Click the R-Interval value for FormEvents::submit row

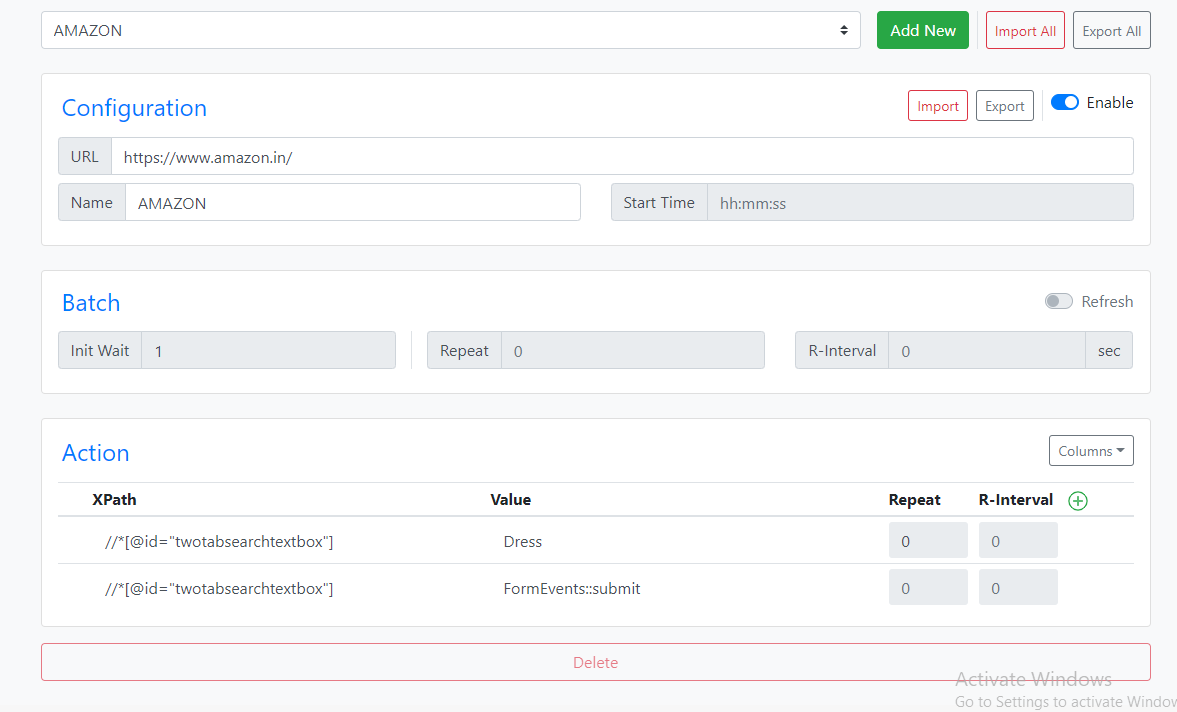[1018, 587]
